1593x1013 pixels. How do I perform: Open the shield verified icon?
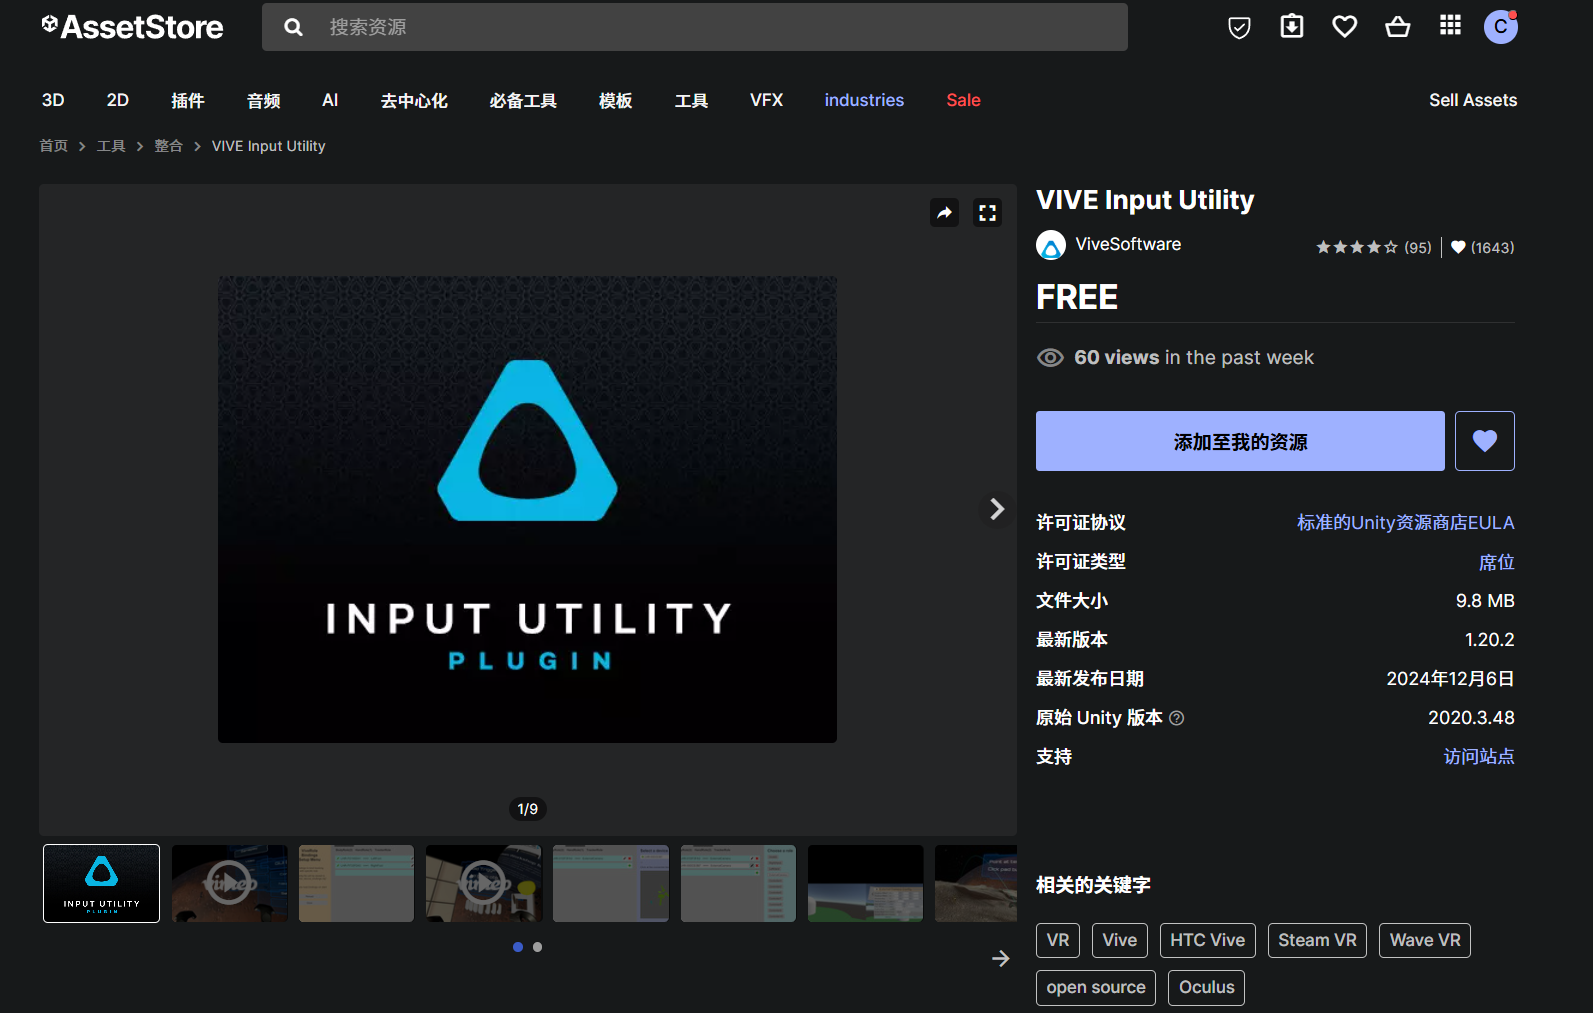tap(1239, 27)
